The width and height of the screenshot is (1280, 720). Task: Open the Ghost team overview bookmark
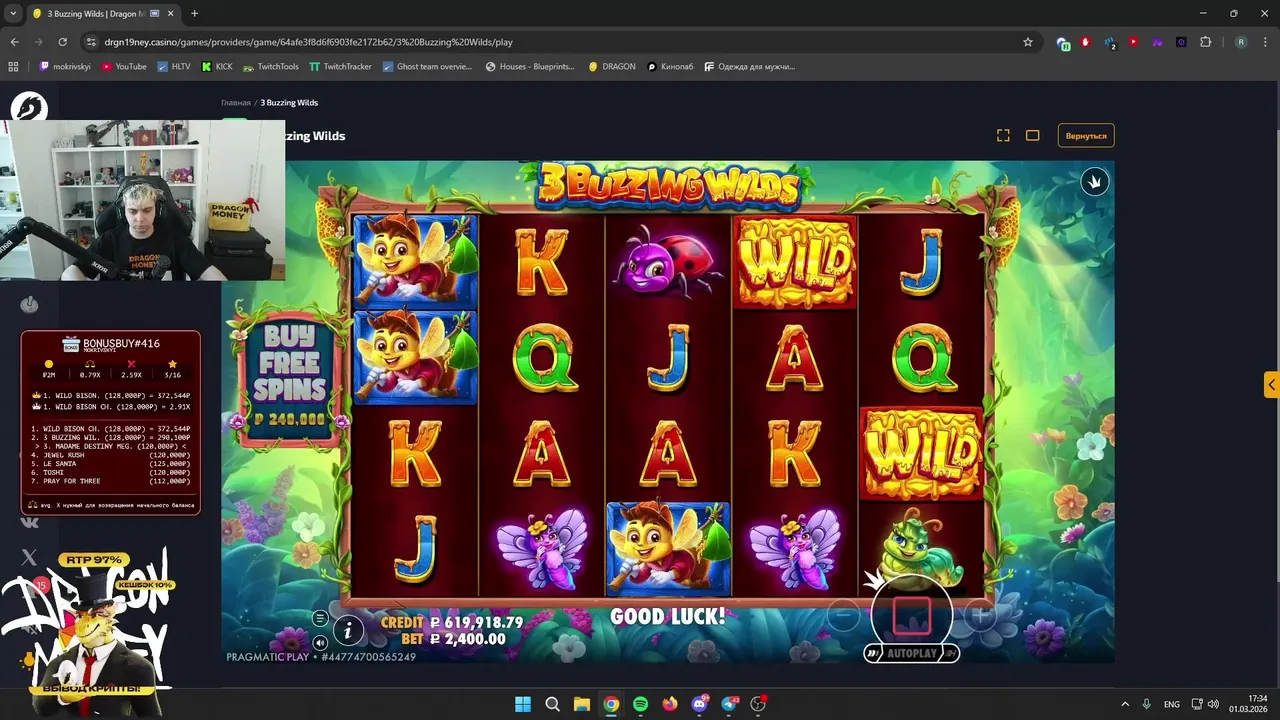click(427, 67)
